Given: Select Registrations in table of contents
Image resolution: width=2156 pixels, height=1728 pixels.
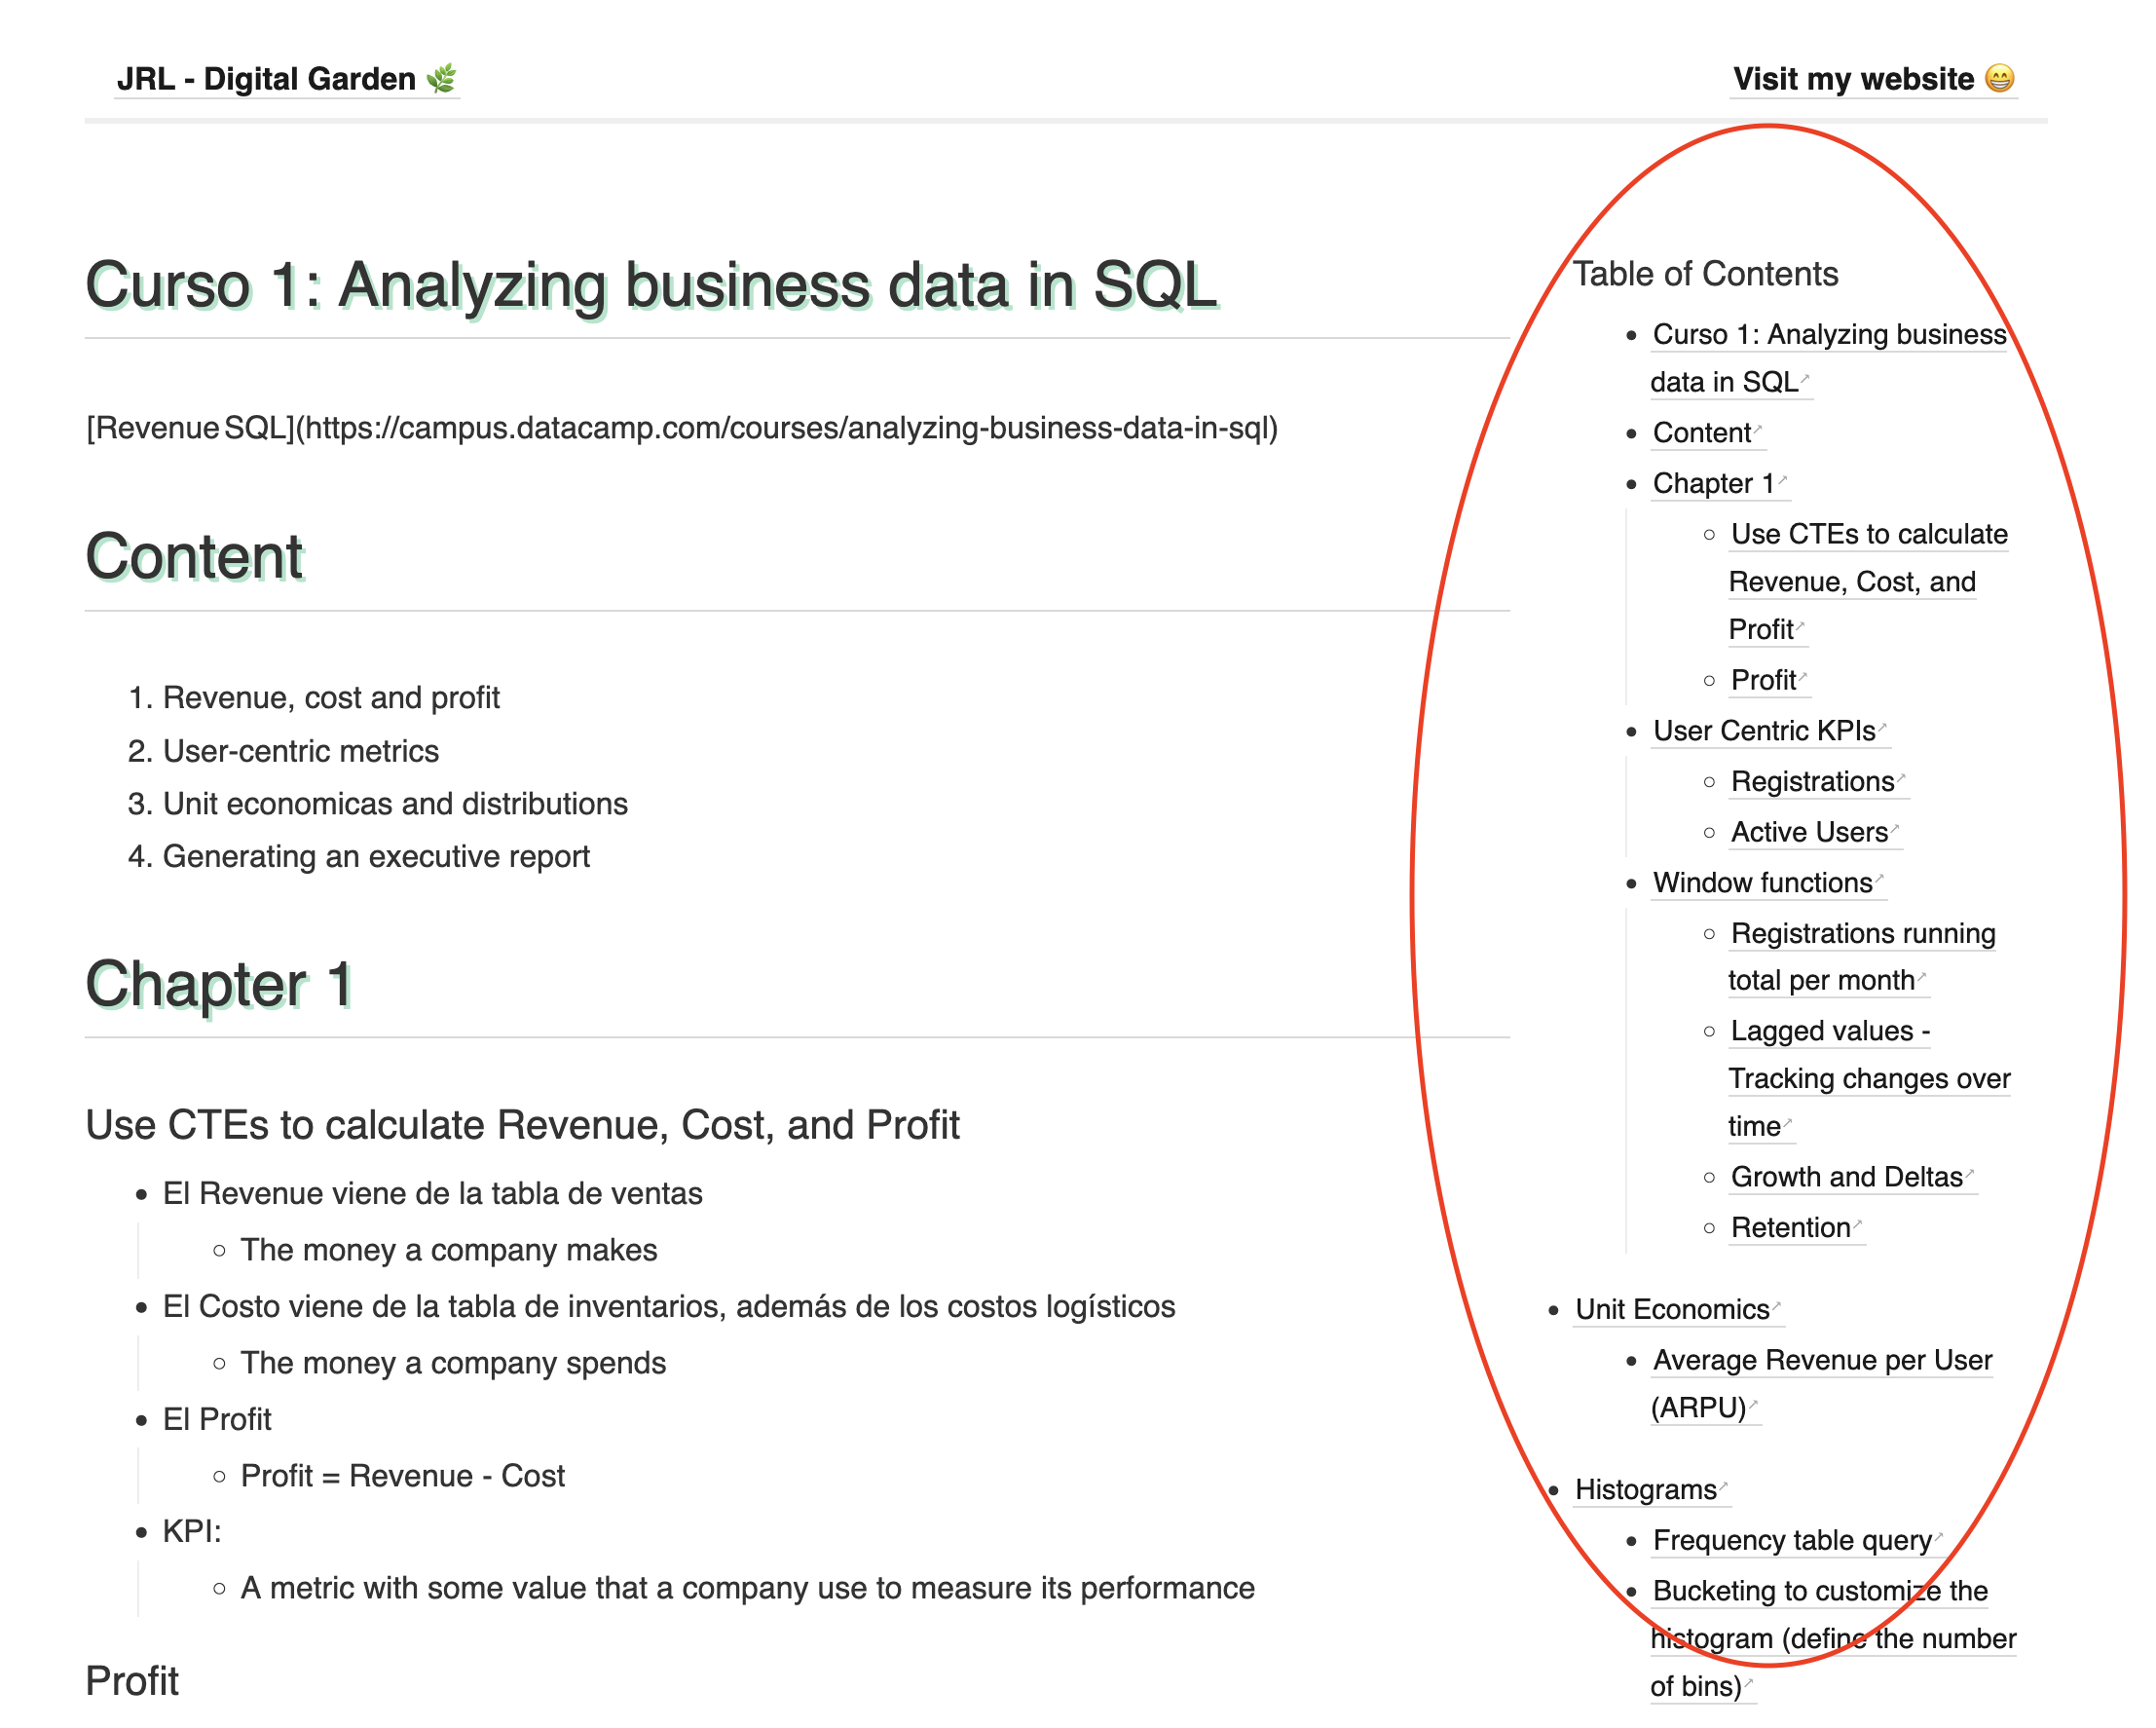Looking at the screenshot, I should (1812, 782).
